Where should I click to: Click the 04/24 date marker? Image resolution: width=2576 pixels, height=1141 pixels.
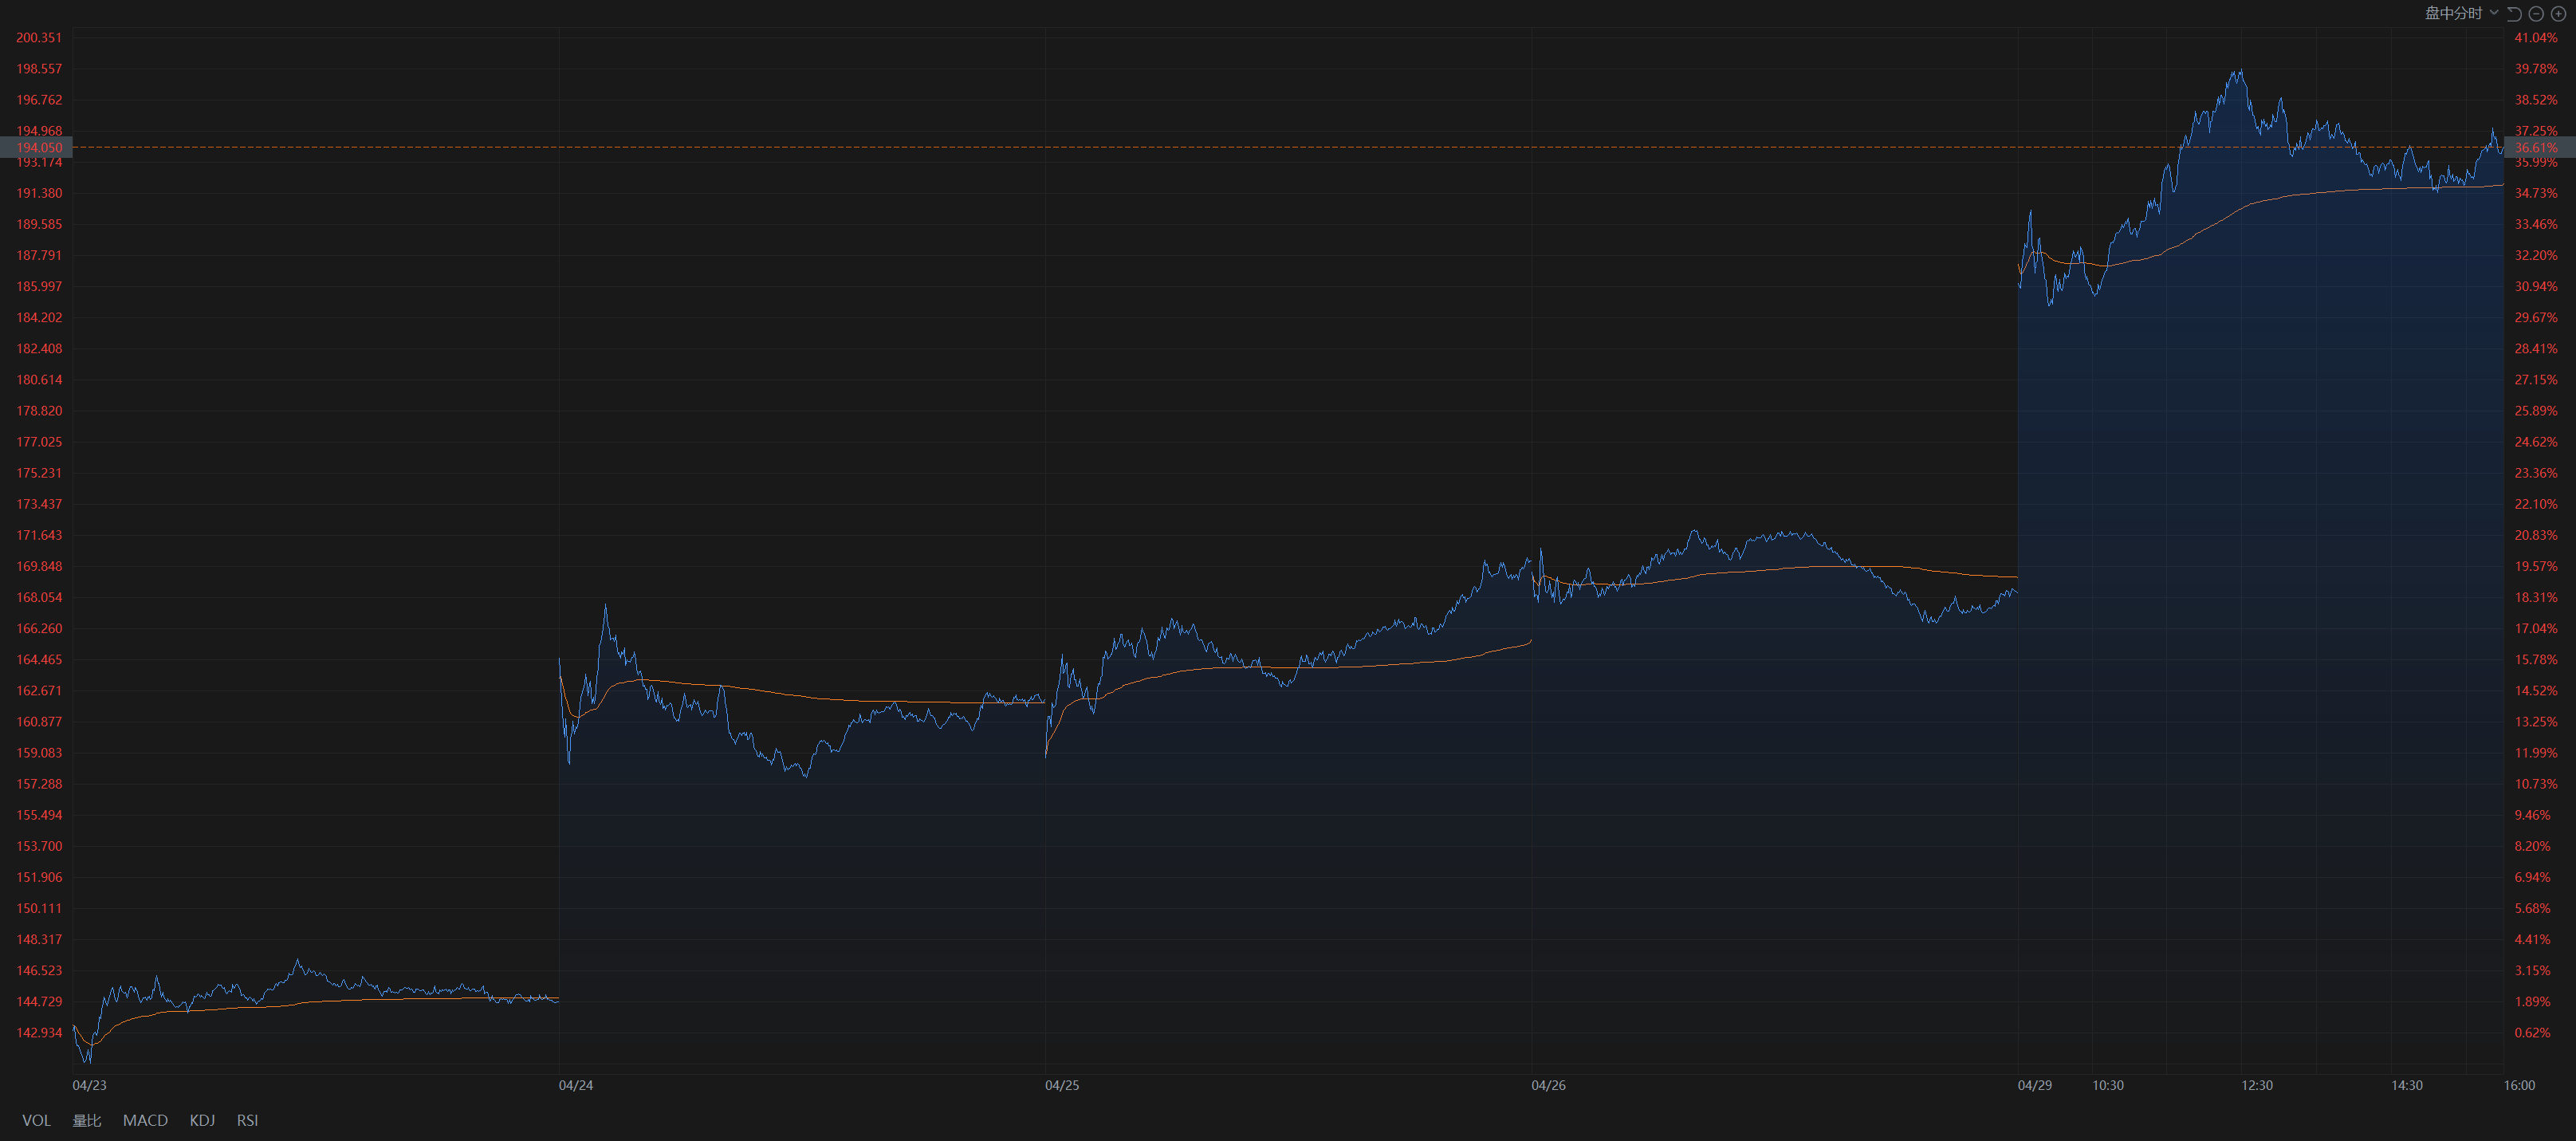click(575, 1085)
